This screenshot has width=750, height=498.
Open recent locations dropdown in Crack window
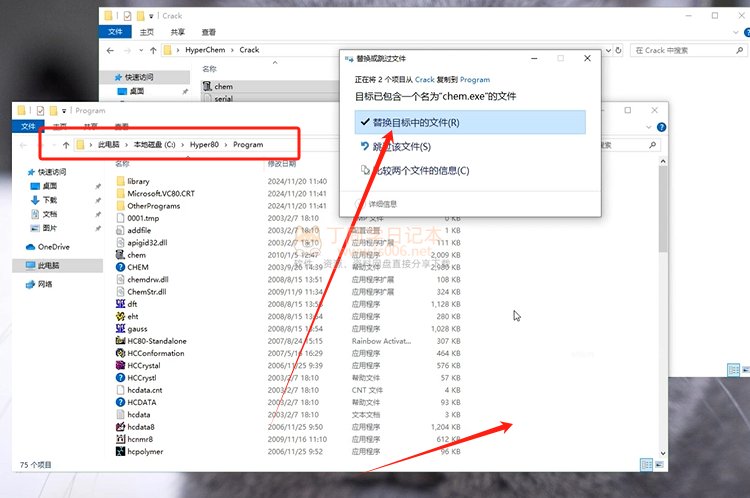[x=141, y=50]
